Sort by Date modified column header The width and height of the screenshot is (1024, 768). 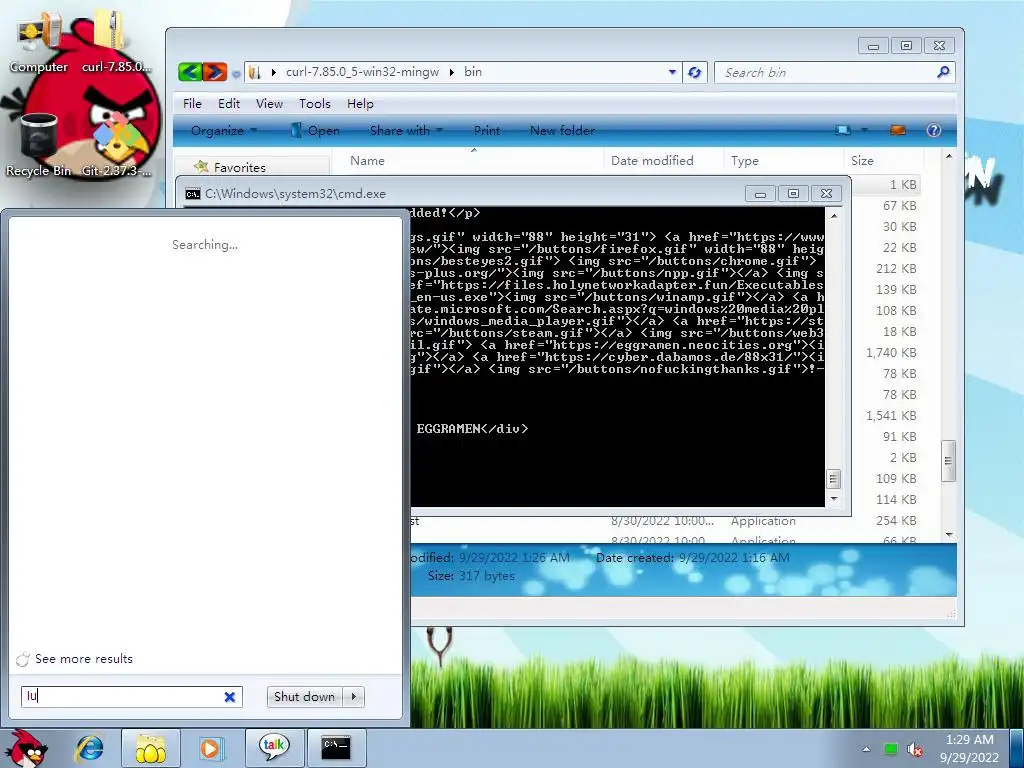(x=664, y=161)
